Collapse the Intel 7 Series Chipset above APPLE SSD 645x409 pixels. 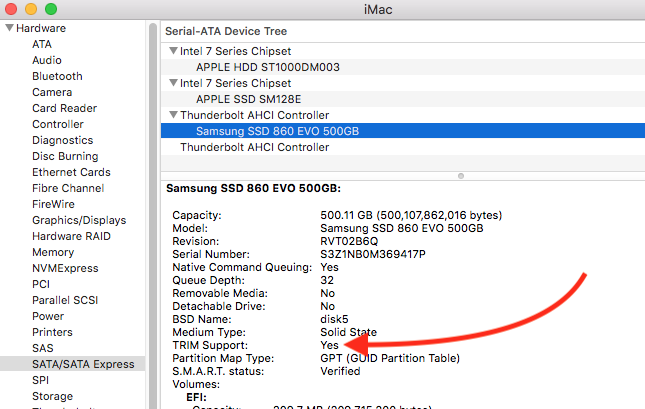[x=174, y=83]
